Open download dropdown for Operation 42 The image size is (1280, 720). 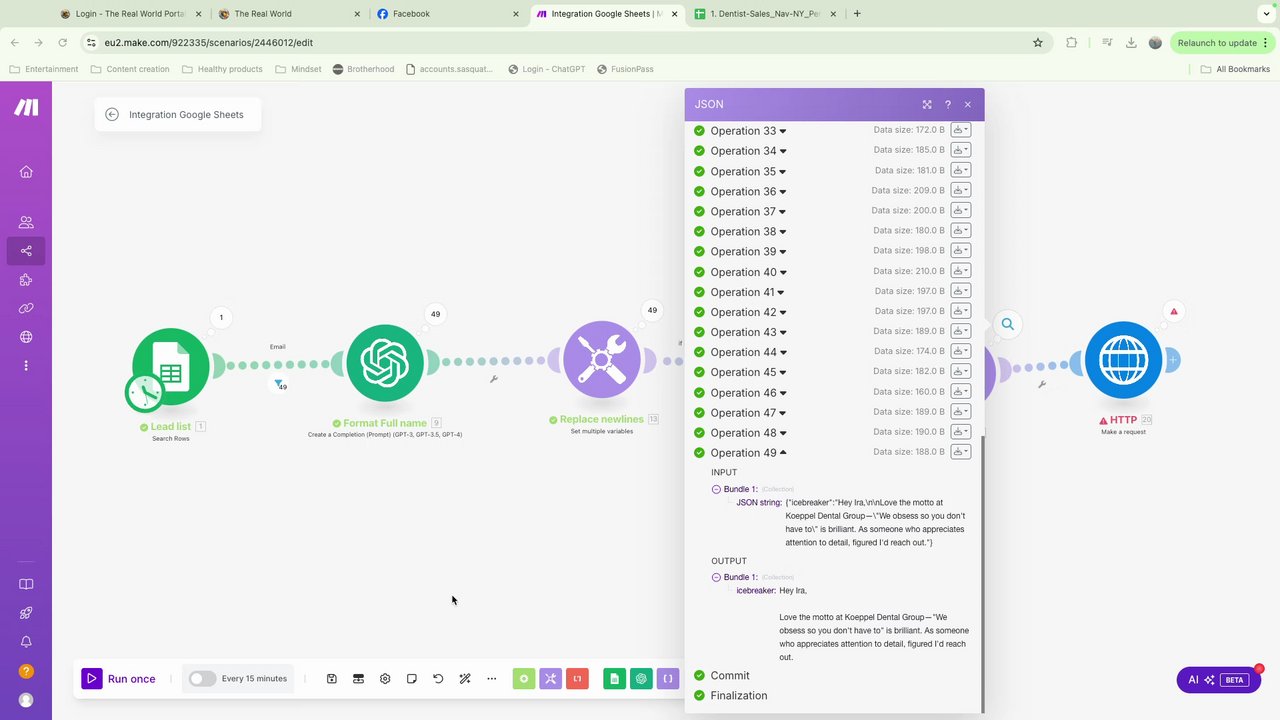tap(960, 311)
